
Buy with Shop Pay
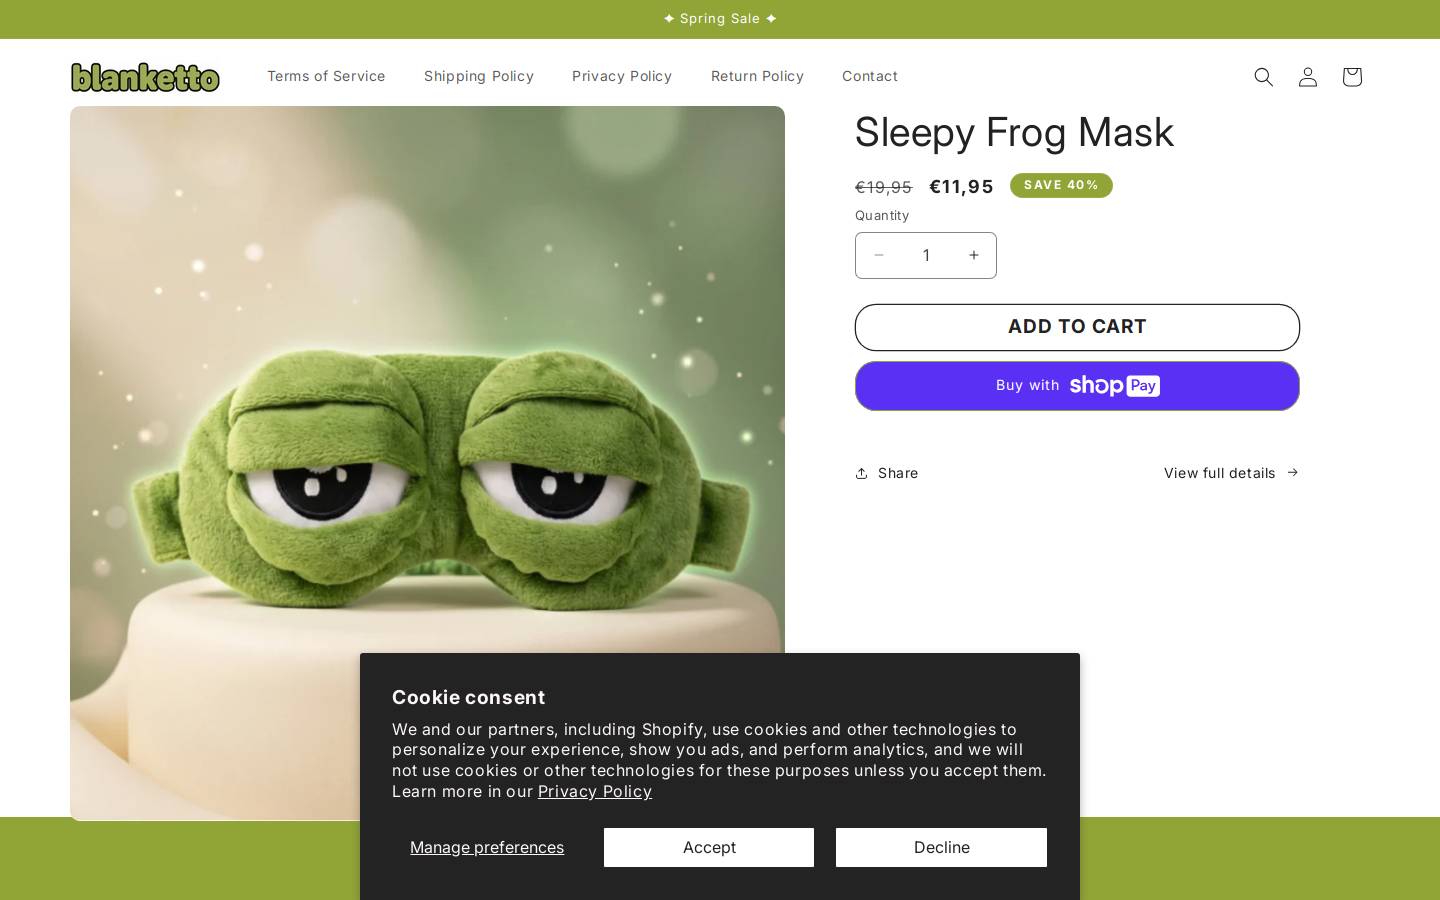click(1077, 386)
